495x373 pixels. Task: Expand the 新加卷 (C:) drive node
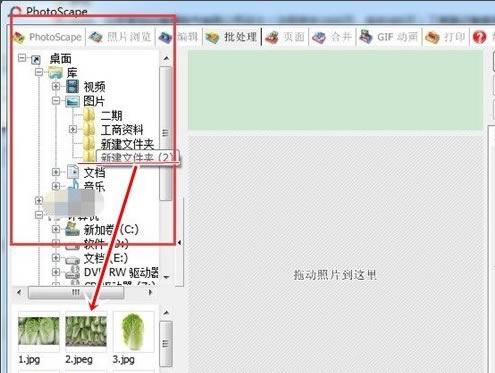56,229
